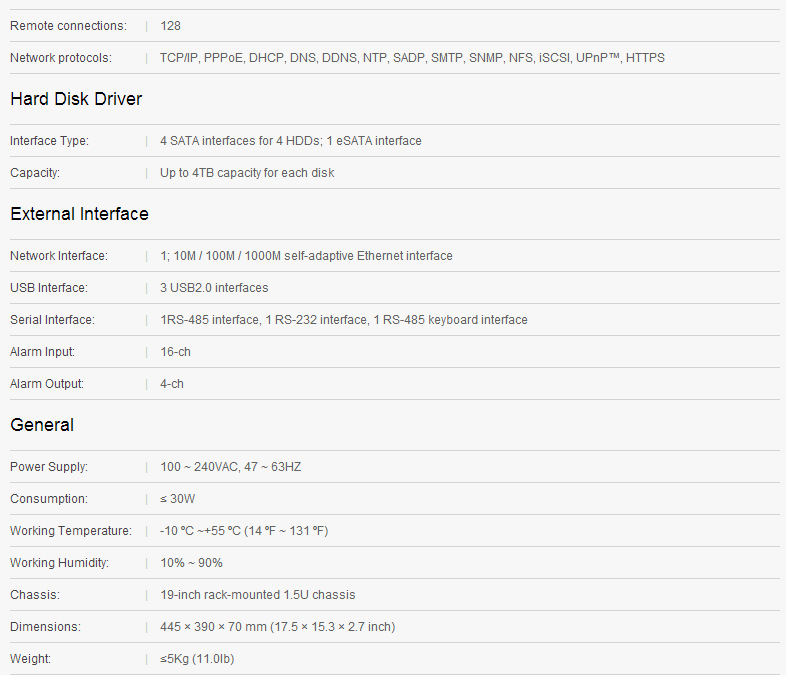
Task: Click the External Interface section heading
Action: point(79,214)
